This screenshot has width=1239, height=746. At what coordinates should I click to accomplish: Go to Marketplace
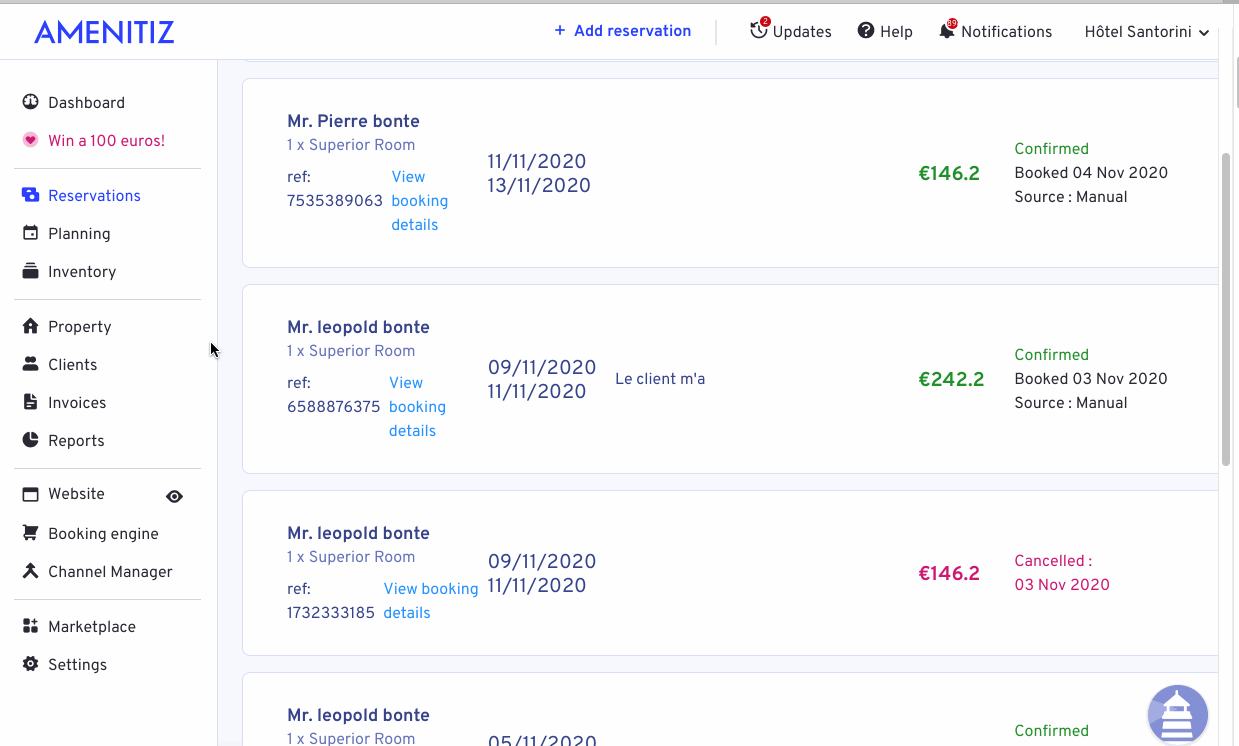coord(92,626)
